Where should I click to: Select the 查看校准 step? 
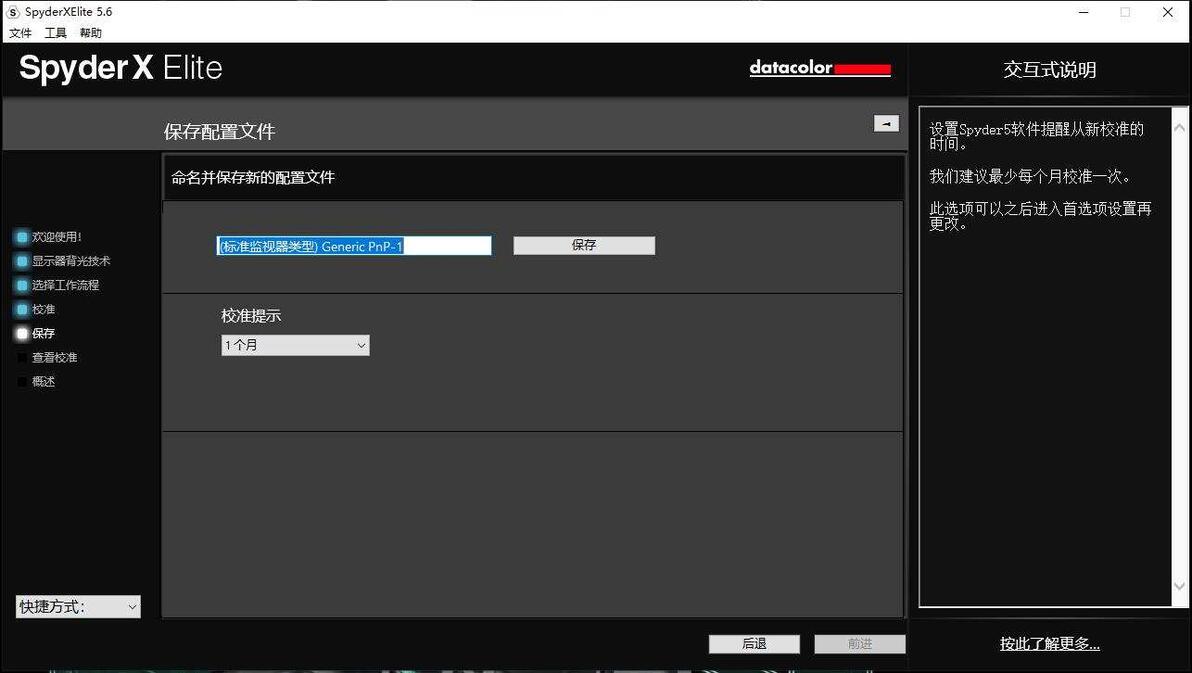tap(47, 357)
